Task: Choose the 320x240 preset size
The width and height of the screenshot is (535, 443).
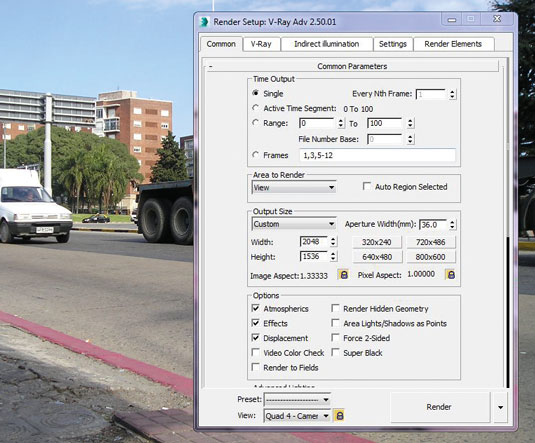Action: pos(377,242)
